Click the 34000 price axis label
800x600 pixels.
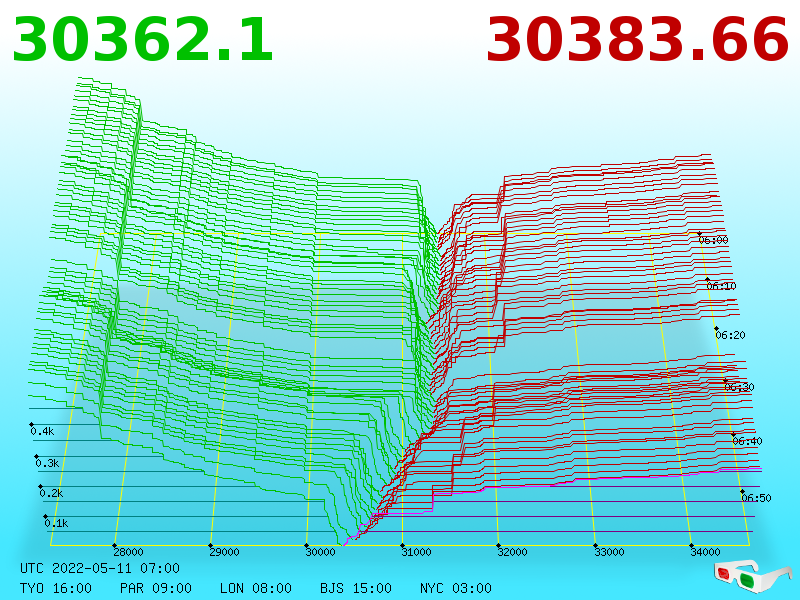705,552
